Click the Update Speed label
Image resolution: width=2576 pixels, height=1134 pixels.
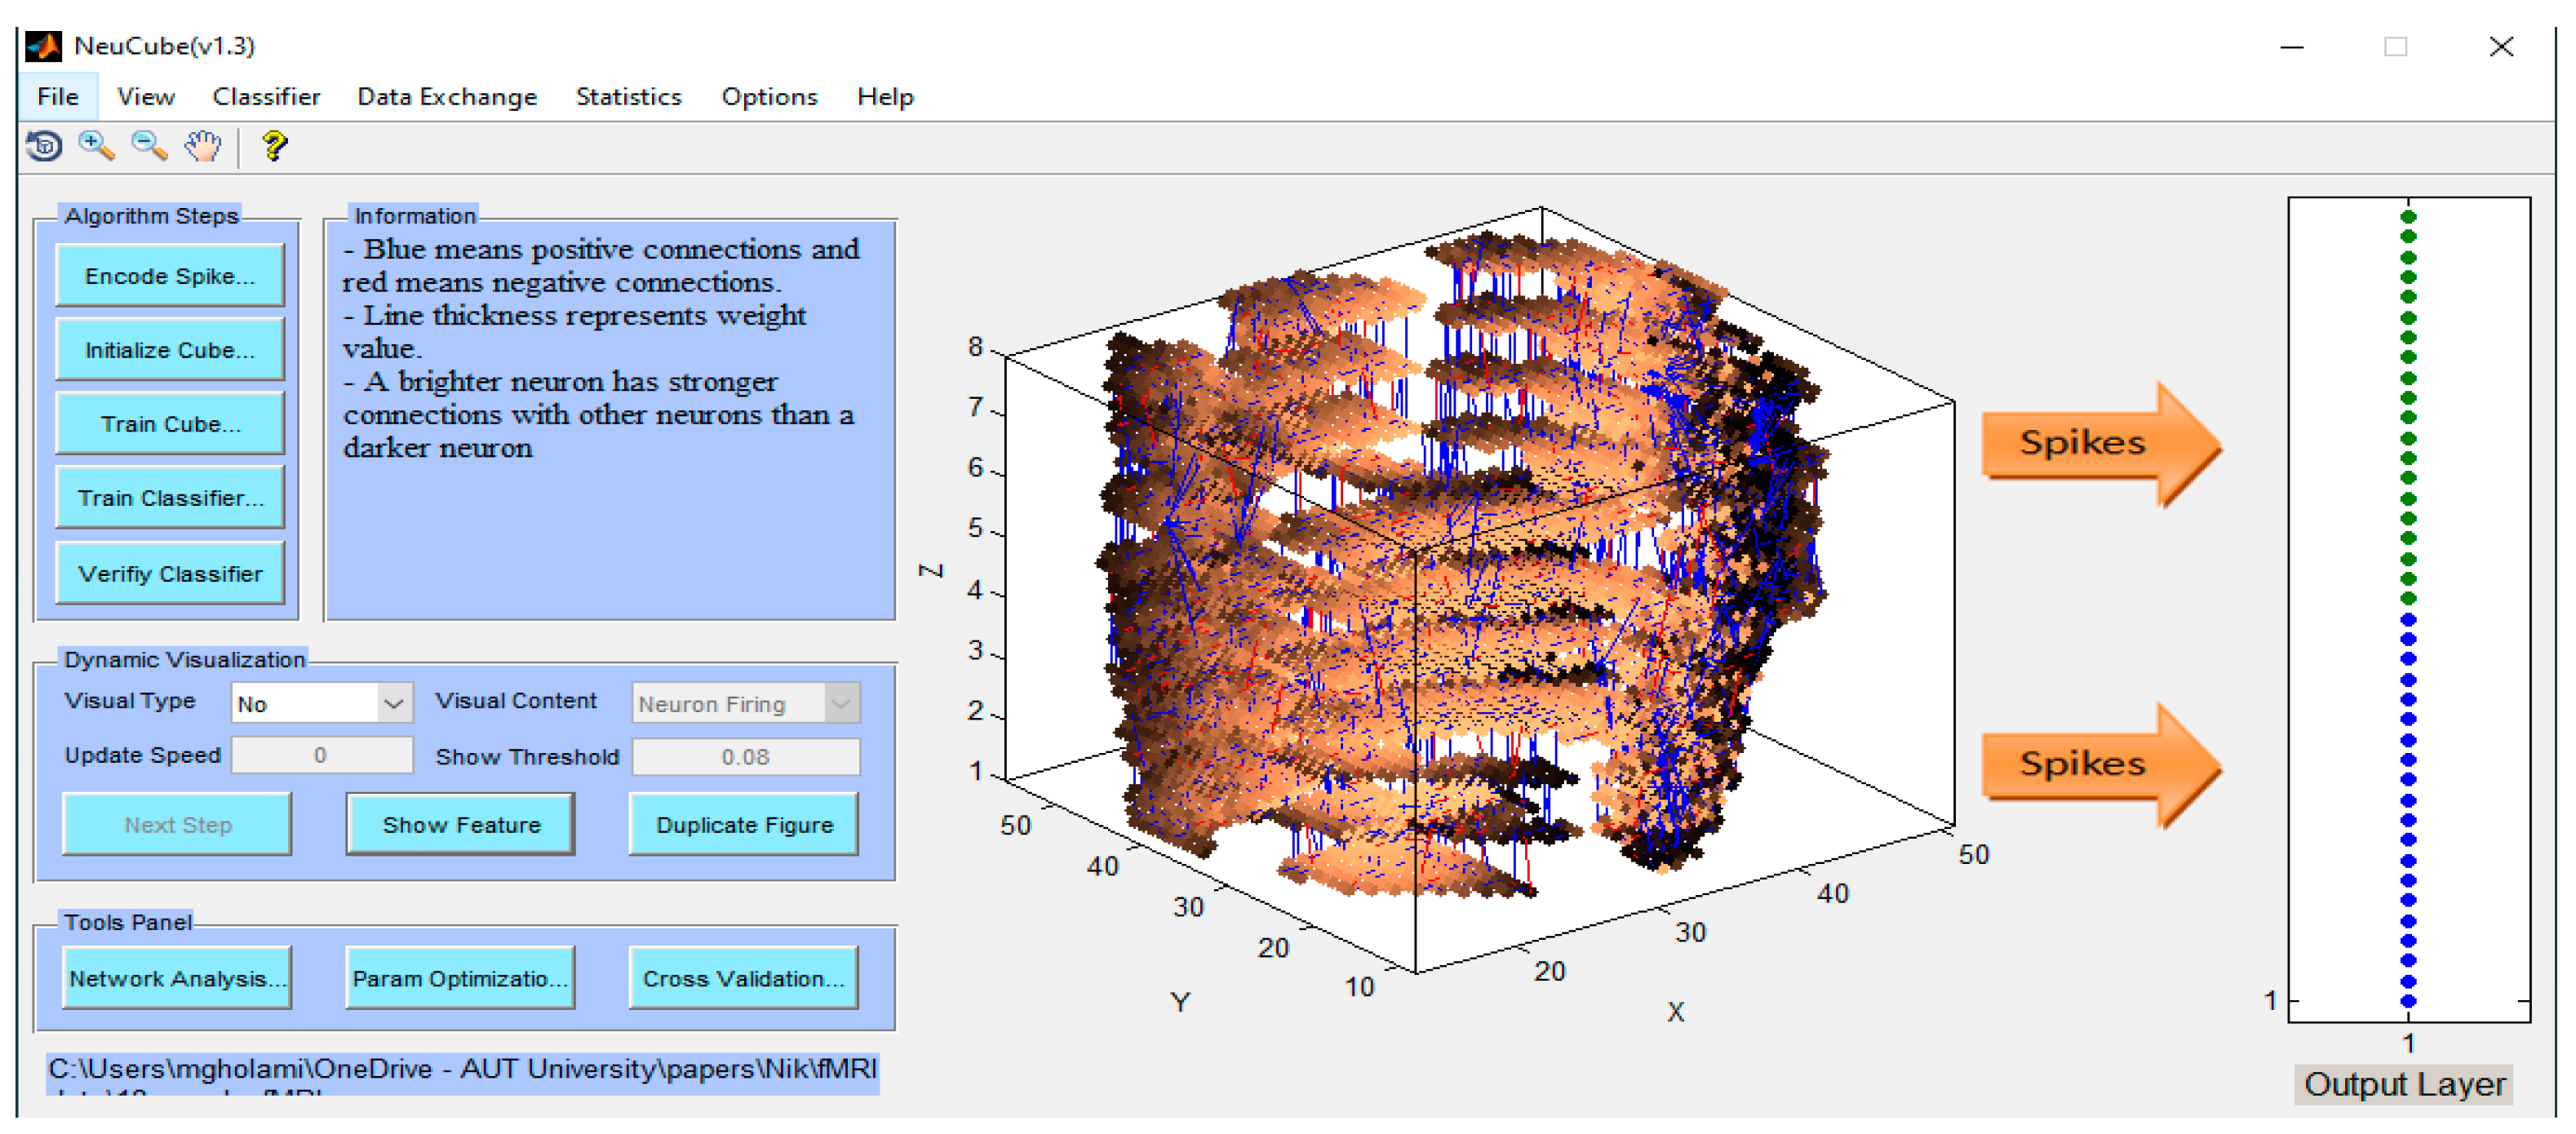point(142,755)
